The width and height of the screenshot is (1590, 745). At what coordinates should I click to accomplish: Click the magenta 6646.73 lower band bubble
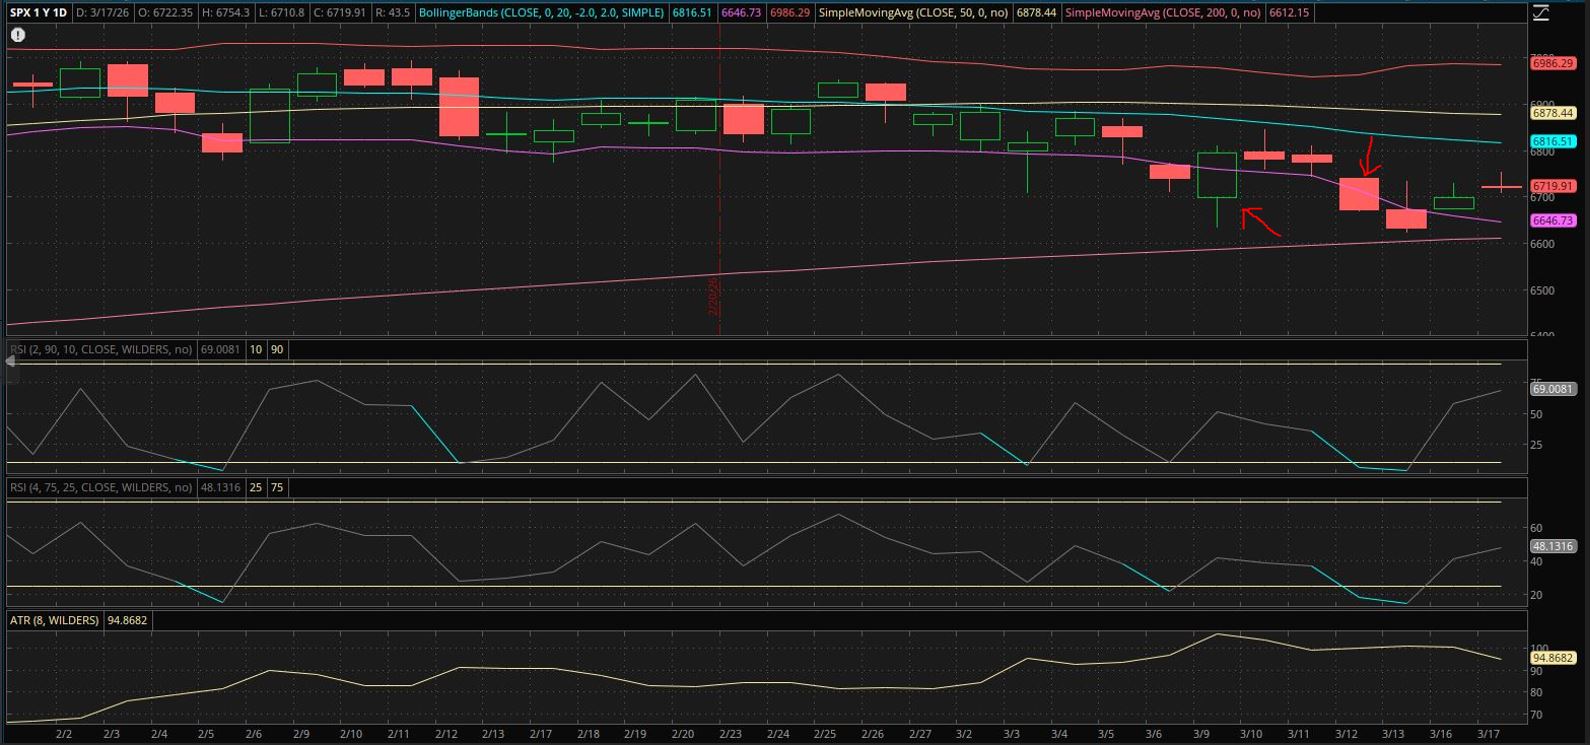(1553, 220)
